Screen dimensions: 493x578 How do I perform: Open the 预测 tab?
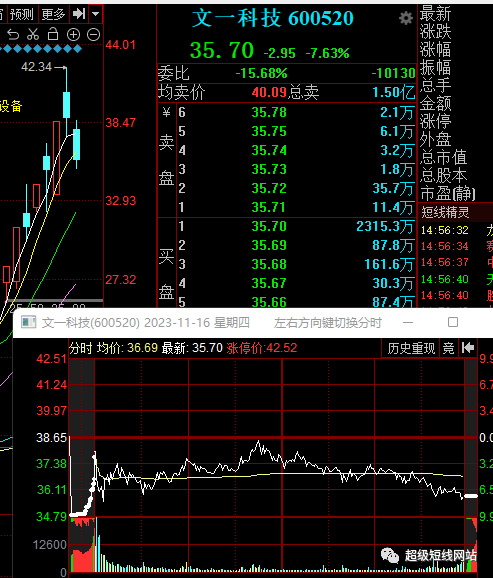pos(22,14)
